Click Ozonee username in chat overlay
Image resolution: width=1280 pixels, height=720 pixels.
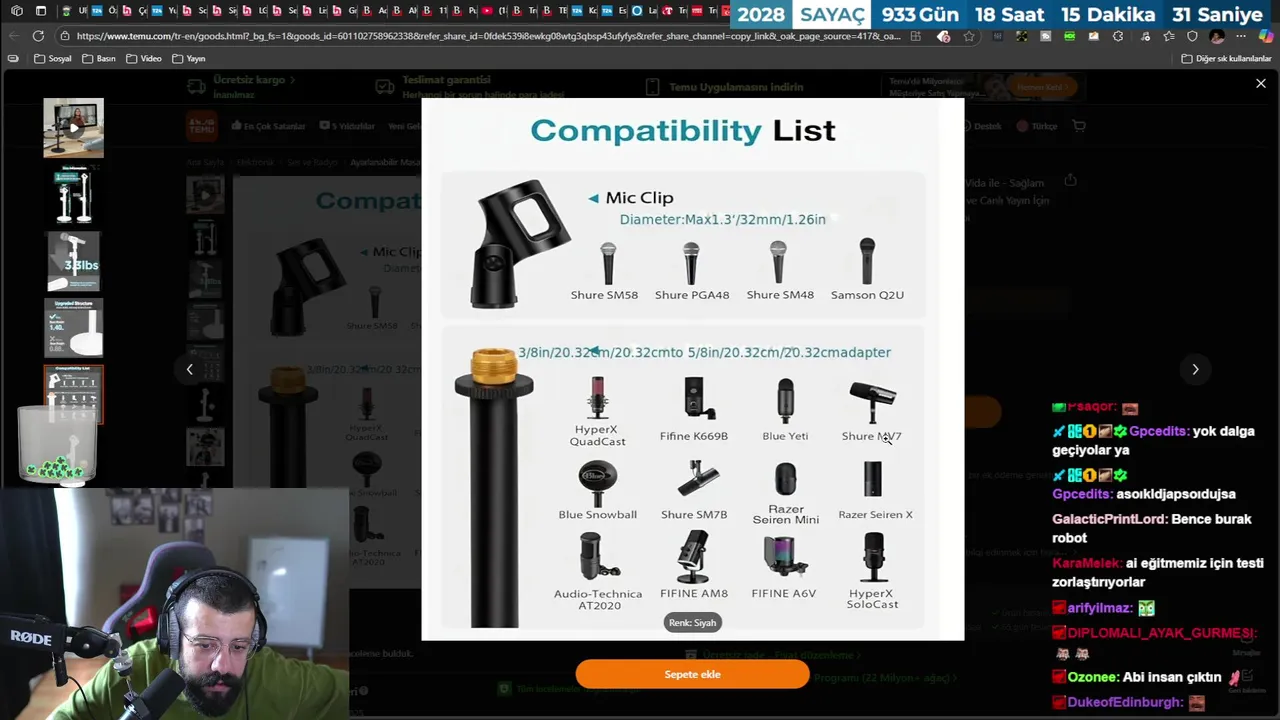(x=1092, y=677)
